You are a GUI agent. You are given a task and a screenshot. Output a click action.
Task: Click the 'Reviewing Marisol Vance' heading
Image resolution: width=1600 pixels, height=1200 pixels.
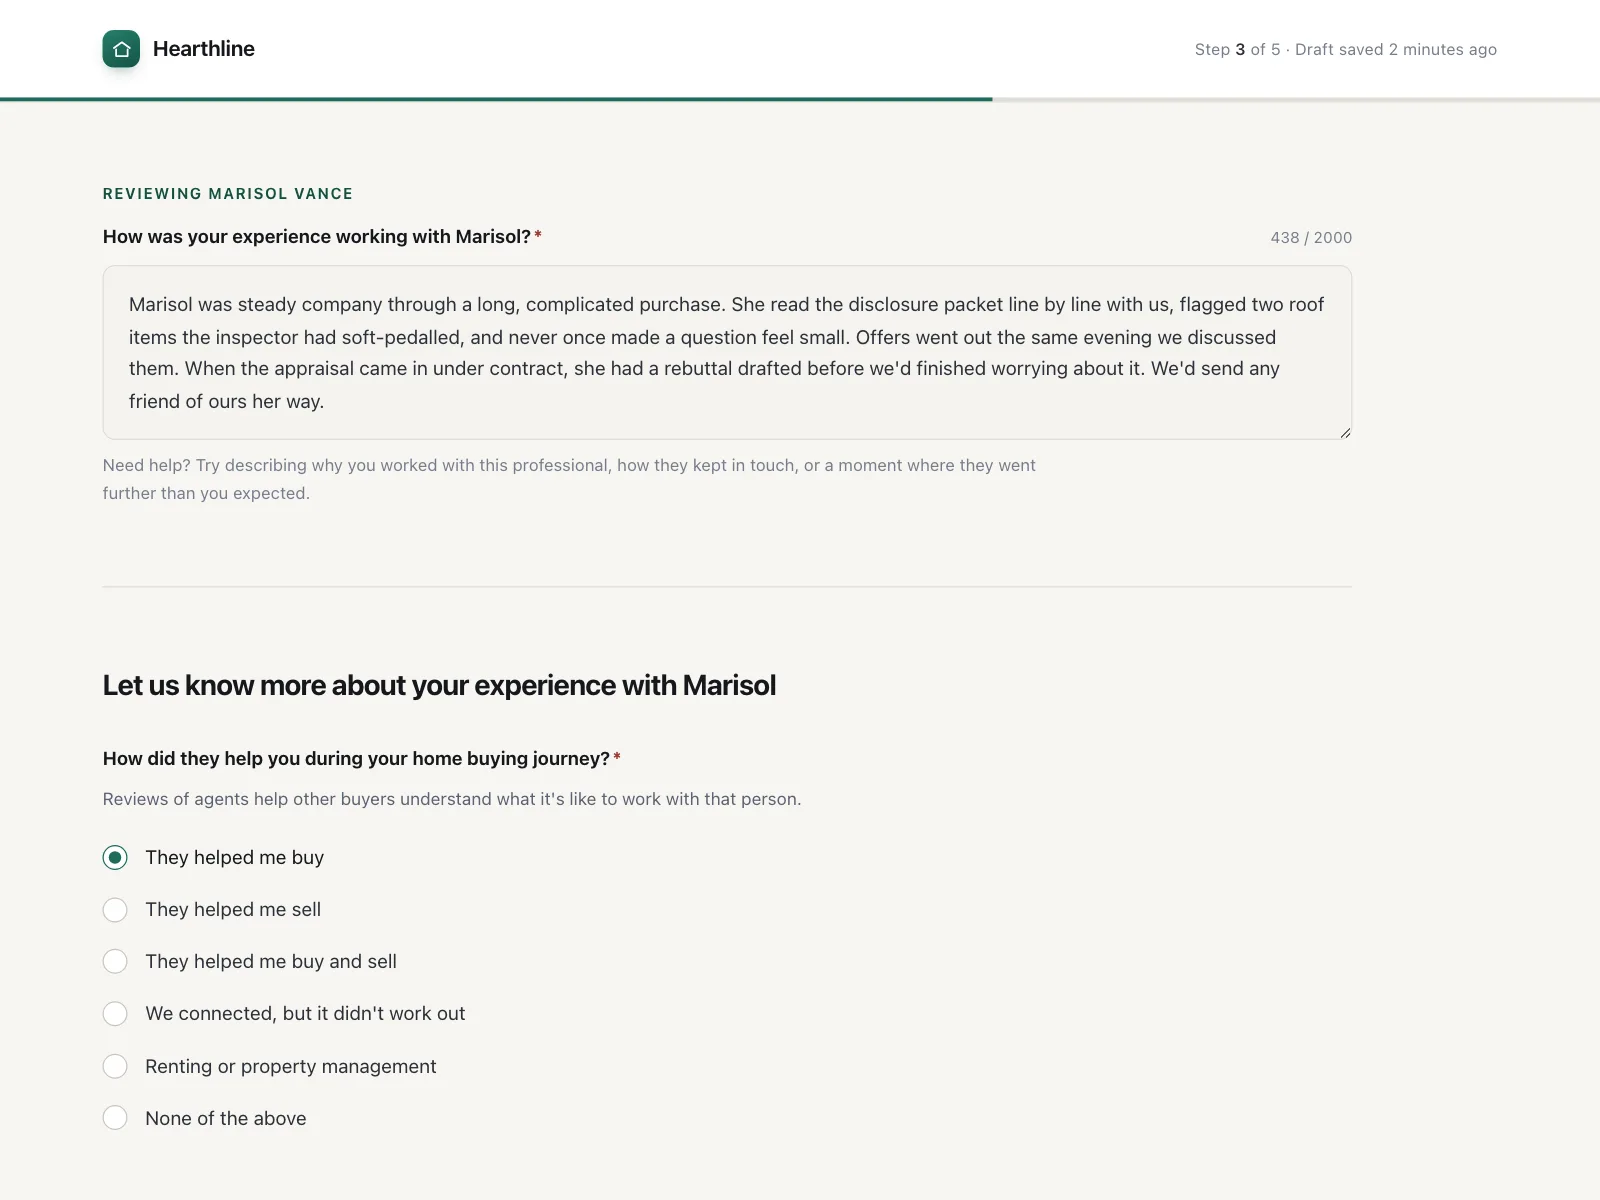(x=228, y=194)
